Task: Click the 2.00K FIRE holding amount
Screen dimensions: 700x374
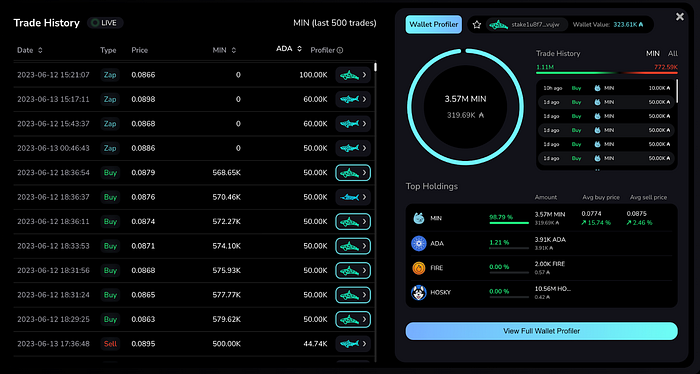Action: (x=550, y=264)
